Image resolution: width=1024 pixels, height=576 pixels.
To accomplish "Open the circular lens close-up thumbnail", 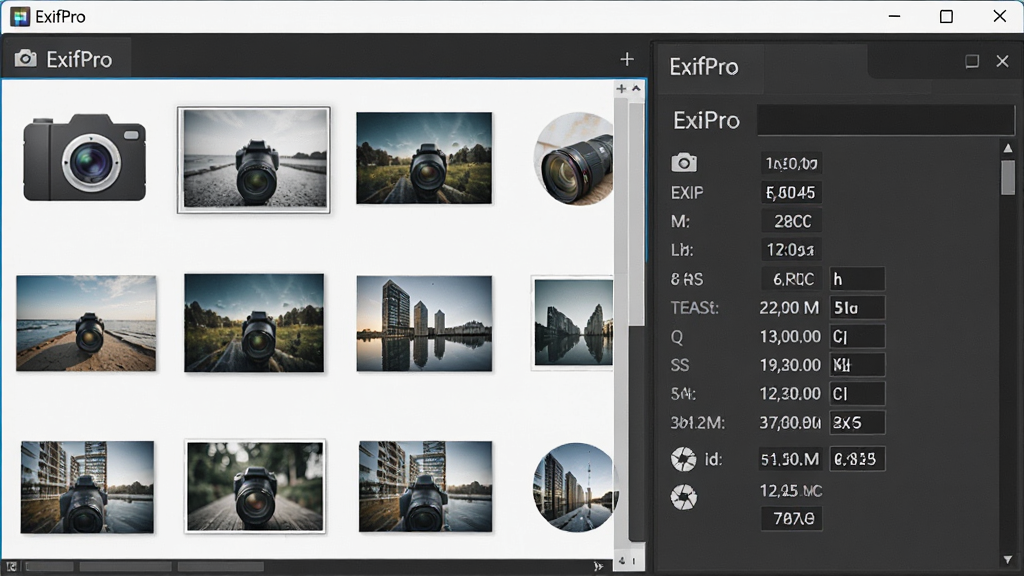I will tap(573, 159).
